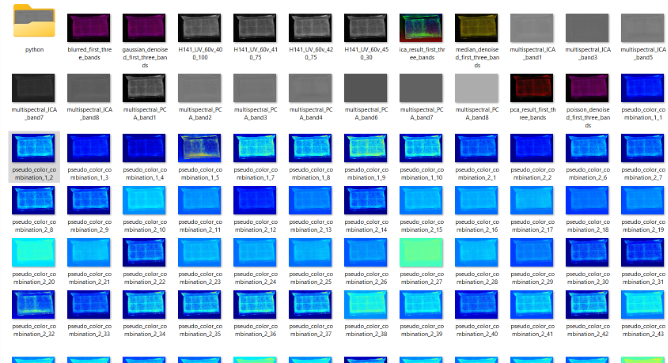Image resolution: width=668 pixels, height=363 pixels.
Task: Select pseudo_color_combination_1_9 image
Action: tap(366, 148)
